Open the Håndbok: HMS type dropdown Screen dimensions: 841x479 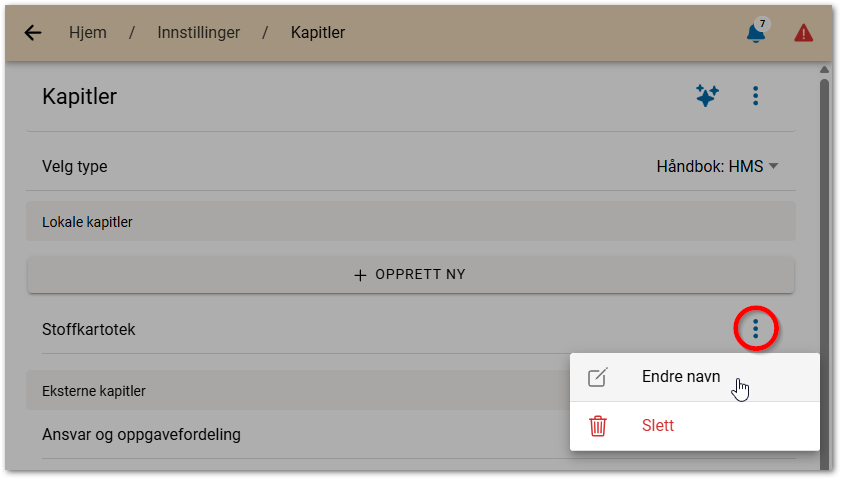tap(717, 166)
